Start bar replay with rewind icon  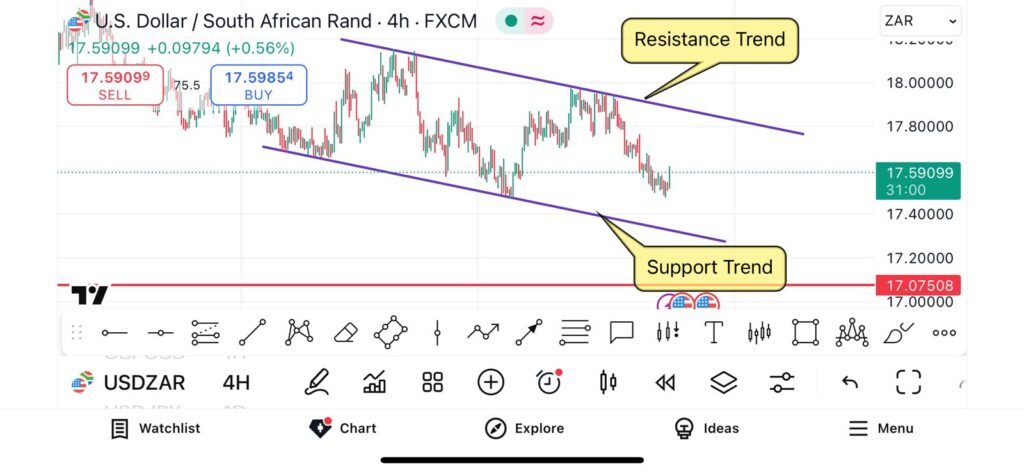click(x=664, y=381)
